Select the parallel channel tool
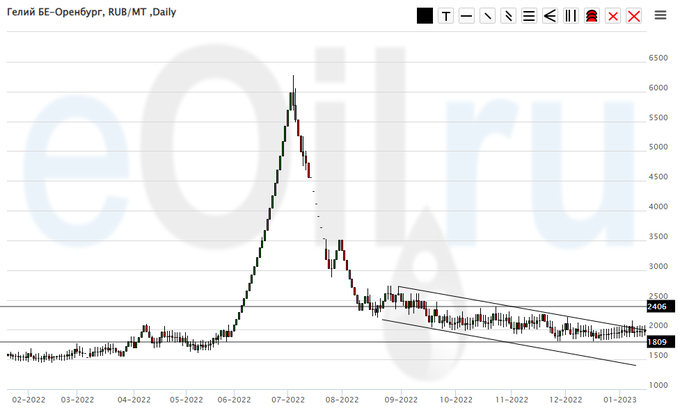The width and height of the screenshot is (680, 408). tap(508, 16)
